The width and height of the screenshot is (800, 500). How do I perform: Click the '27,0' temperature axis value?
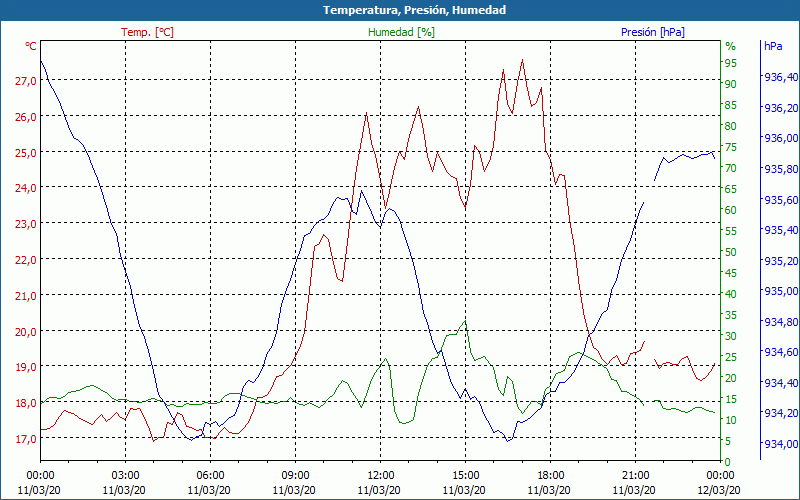click(x=27, y=81)
